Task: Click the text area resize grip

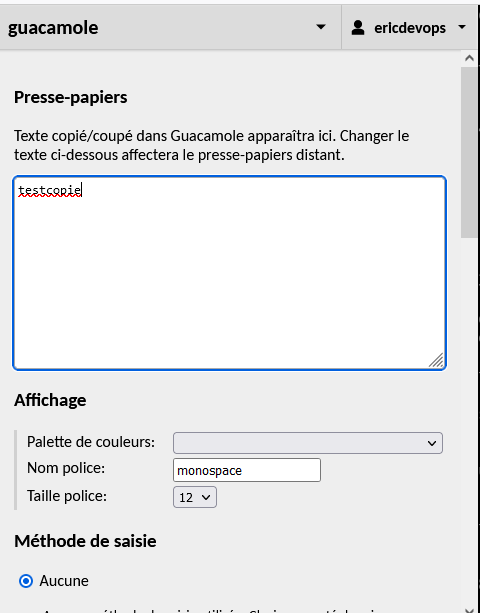Action: (x=436, y=360)
